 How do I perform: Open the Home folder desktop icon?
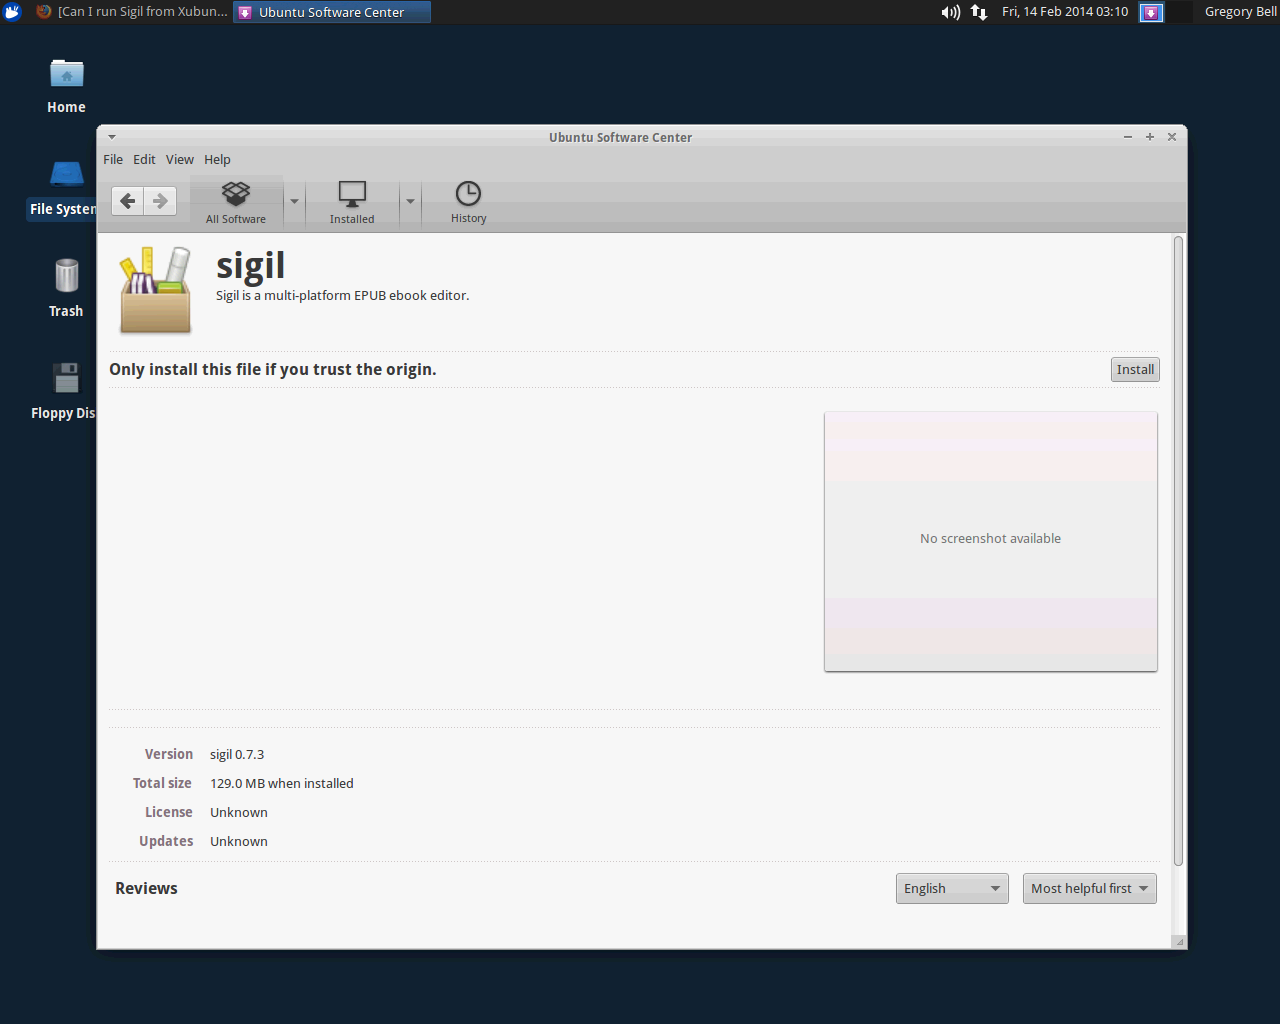66,86
